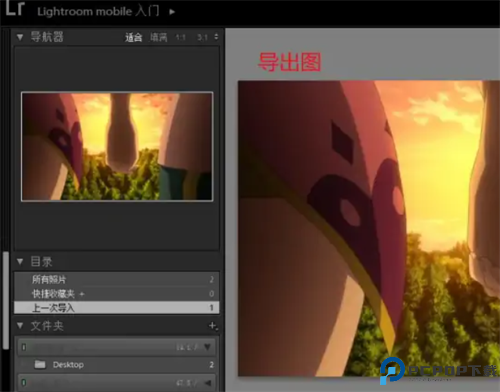Image resolution: width=500 pixels, height=392 pixels.
Task: Open the zoom ratio stepper arrows
Action: point(216,37)
